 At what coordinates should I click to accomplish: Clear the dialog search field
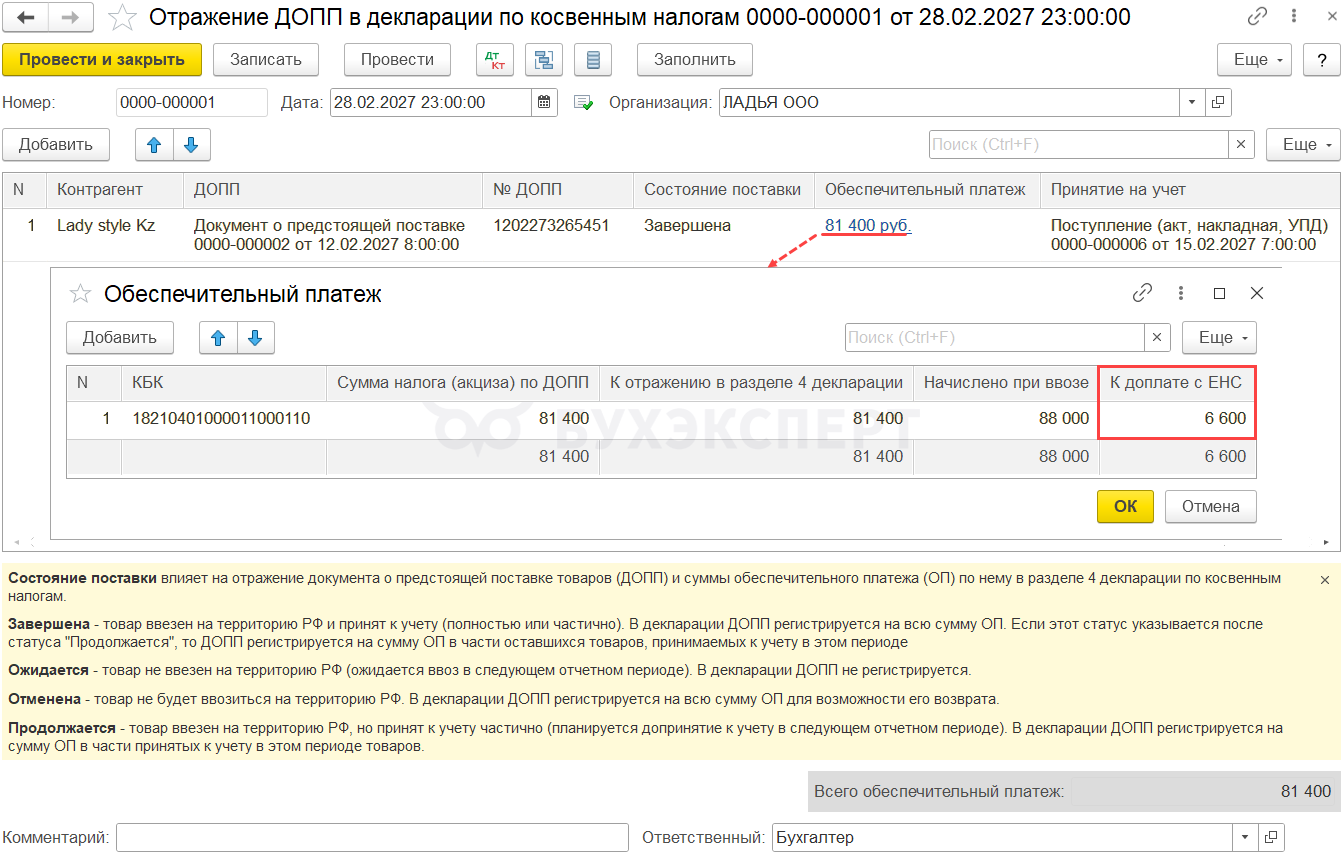[1158, 337]
